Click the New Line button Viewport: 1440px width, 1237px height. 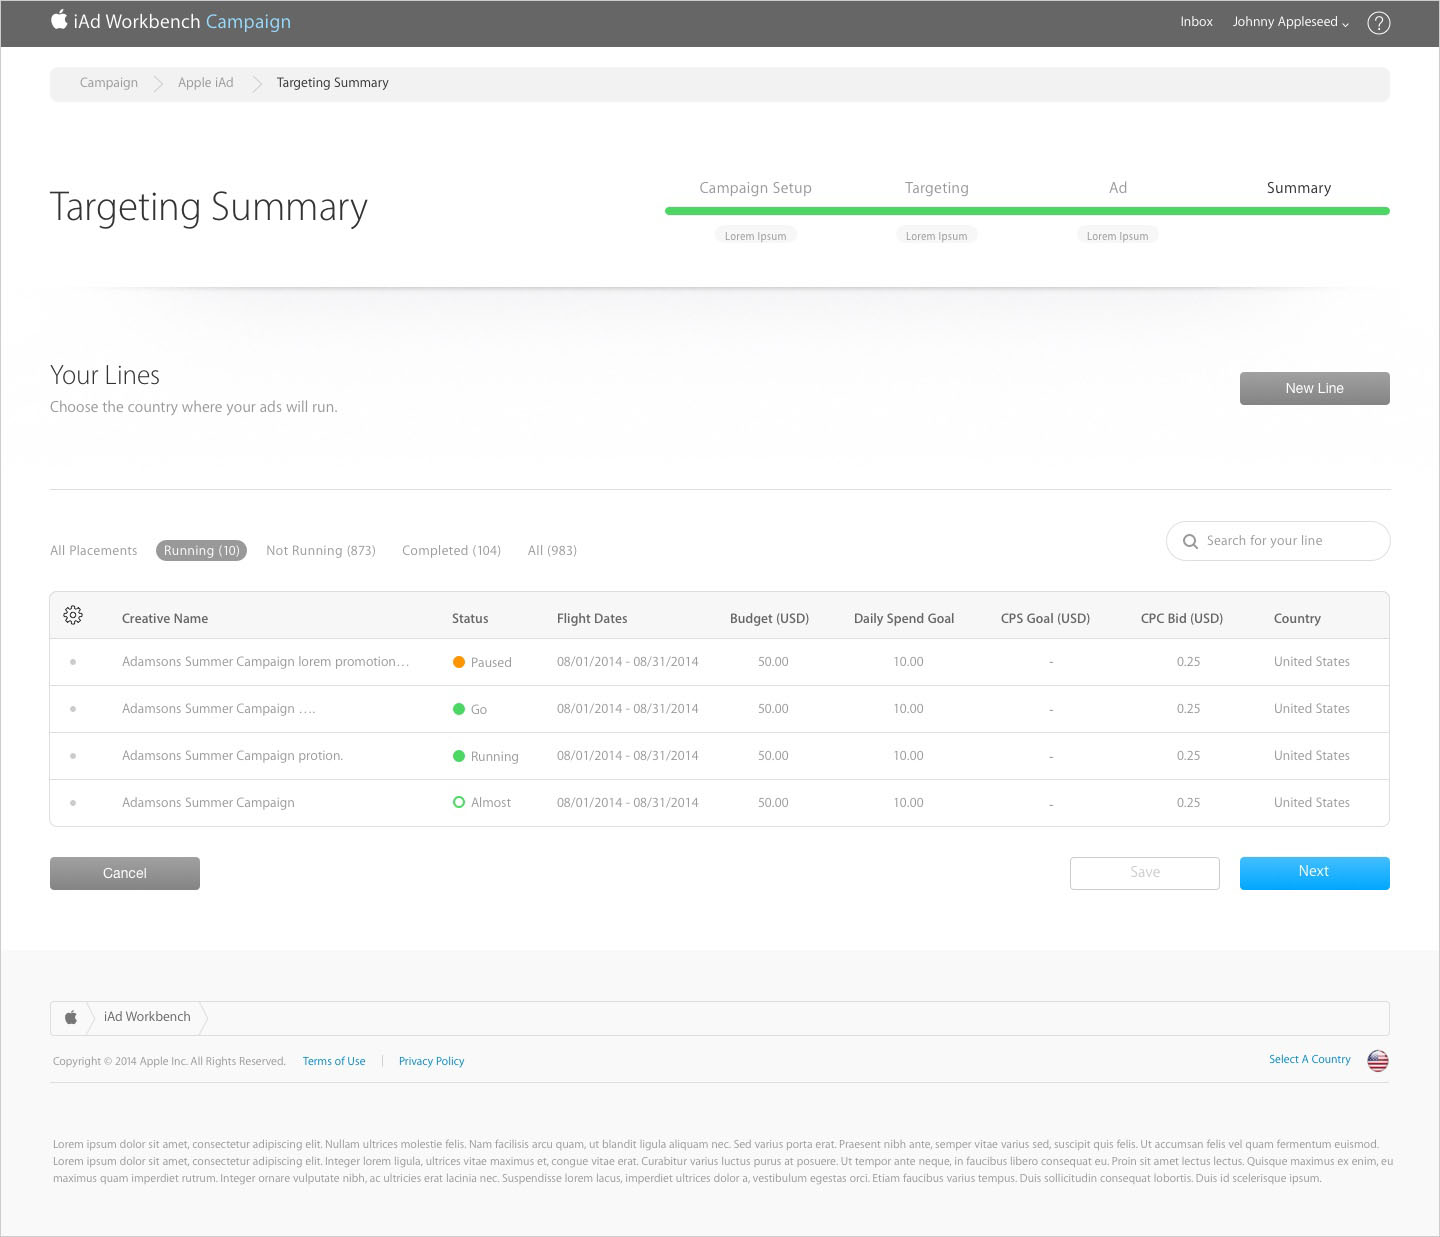1314,388
